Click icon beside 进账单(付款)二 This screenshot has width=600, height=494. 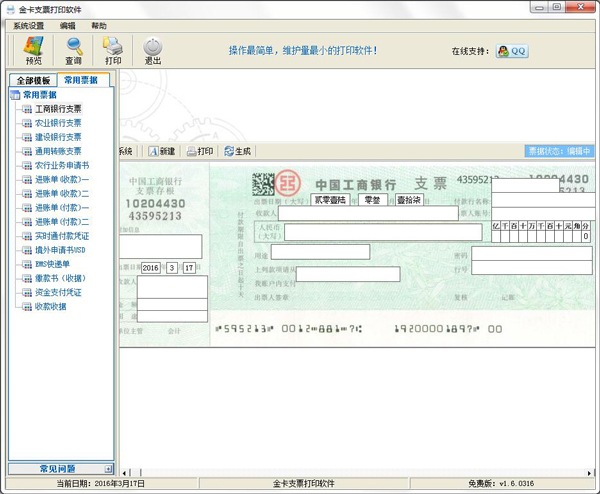click(27, 222)
